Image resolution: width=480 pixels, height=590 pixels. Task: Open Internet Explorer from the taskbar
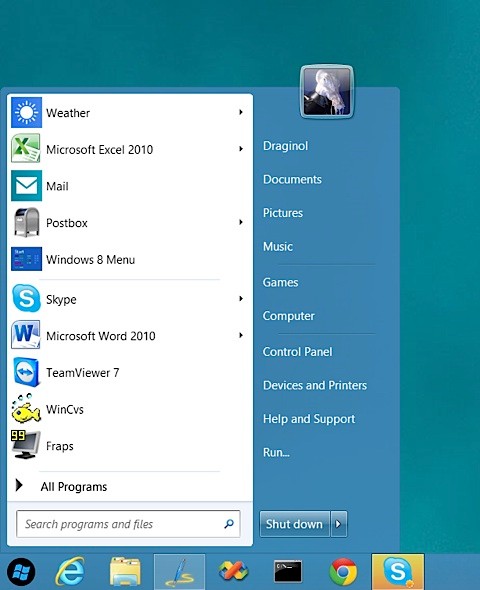coord(70,572)
